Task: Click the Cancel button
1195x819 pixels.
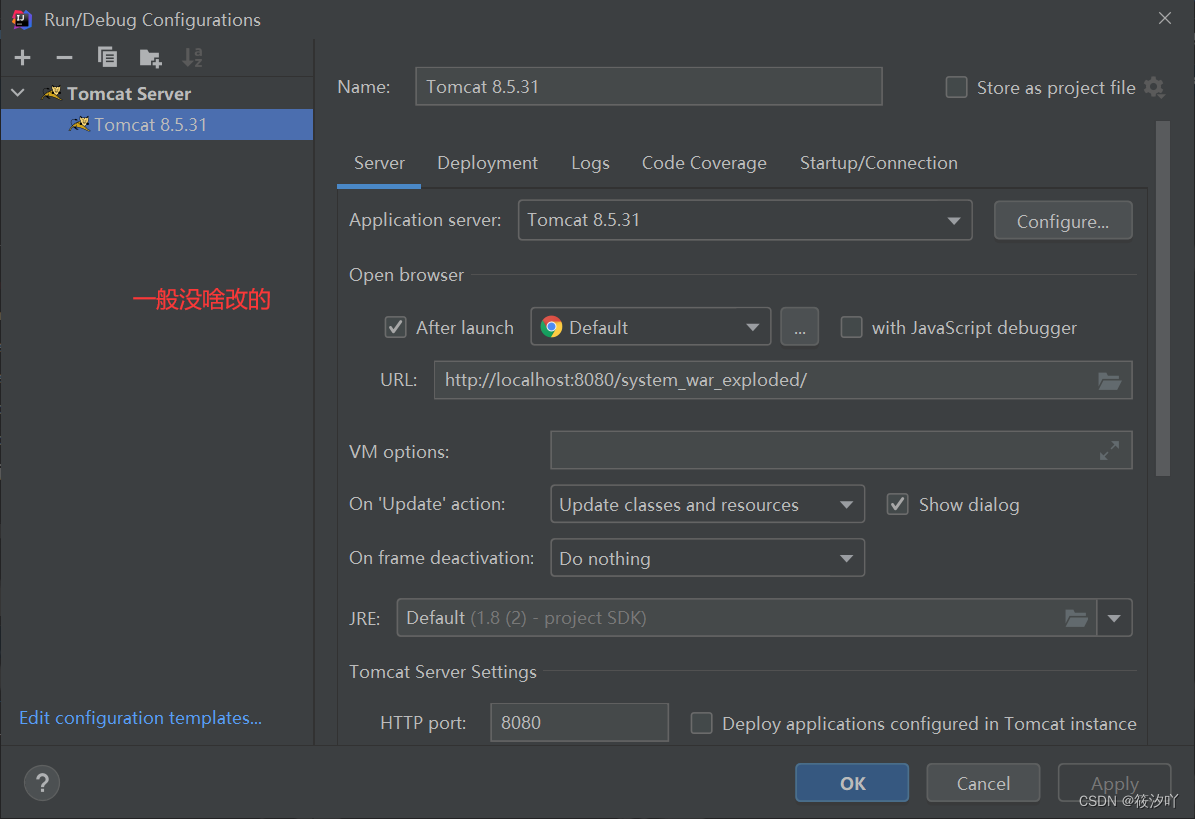Action: [x=982, y=782]
